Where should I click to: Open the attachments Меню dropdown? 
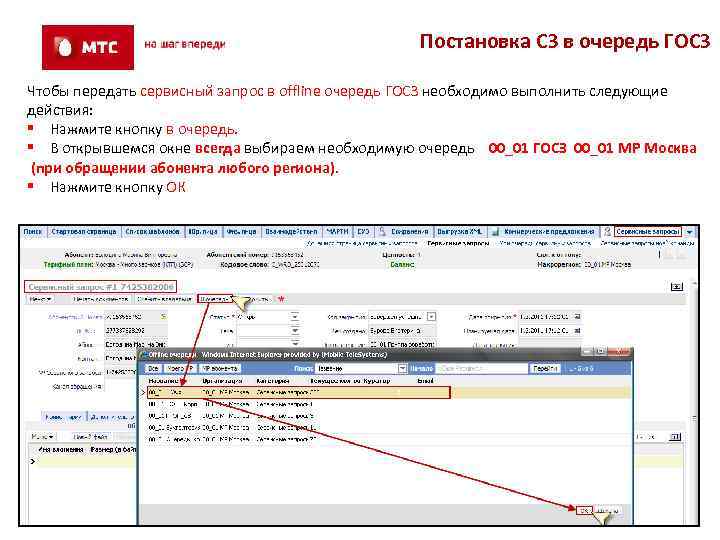tap(42, 436)
